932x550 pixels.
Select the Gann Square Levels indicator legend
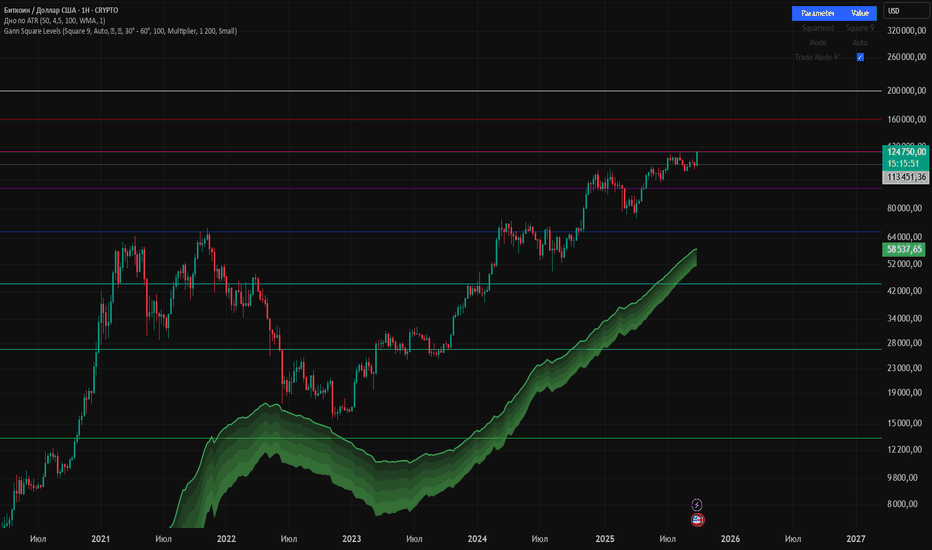click(120, 31)
